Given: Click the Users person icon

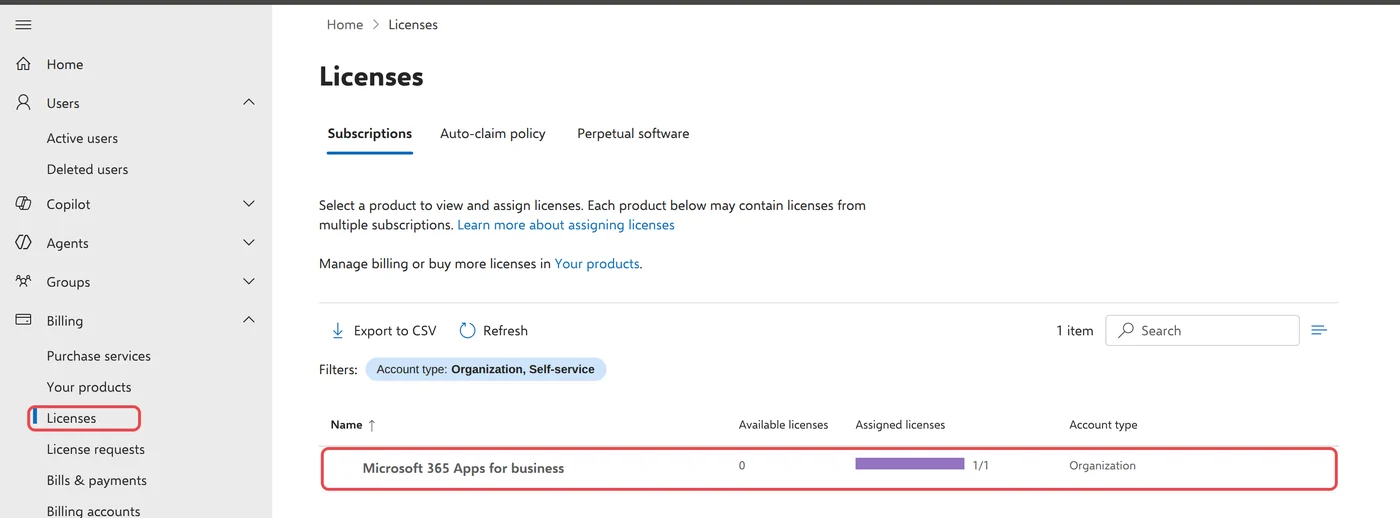Looking at the screenshot, I should (23, 103).
